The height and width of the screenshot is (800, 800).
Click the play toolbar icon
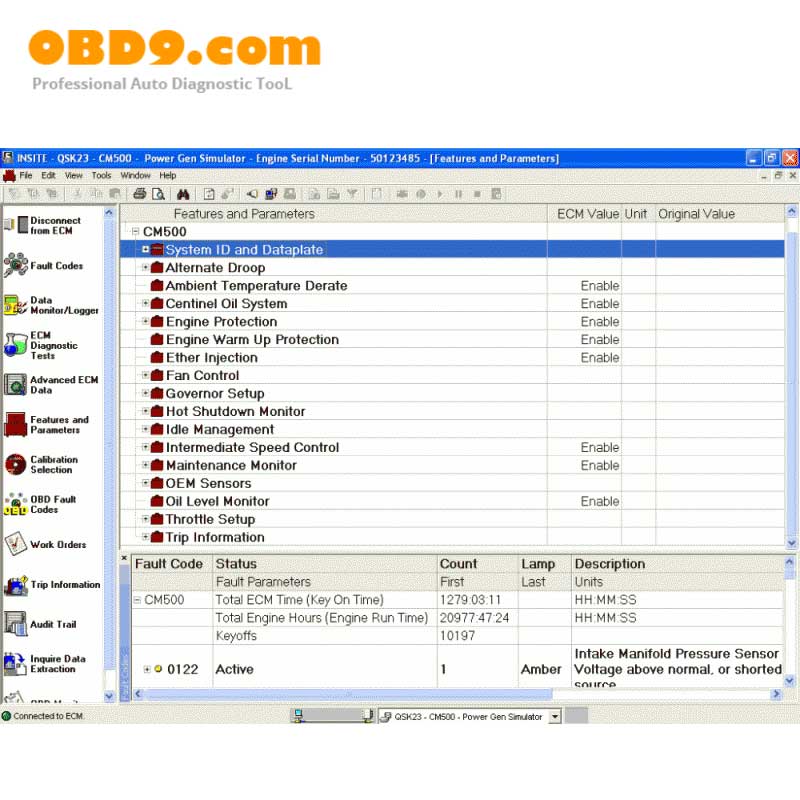click(x=440, y=194)
